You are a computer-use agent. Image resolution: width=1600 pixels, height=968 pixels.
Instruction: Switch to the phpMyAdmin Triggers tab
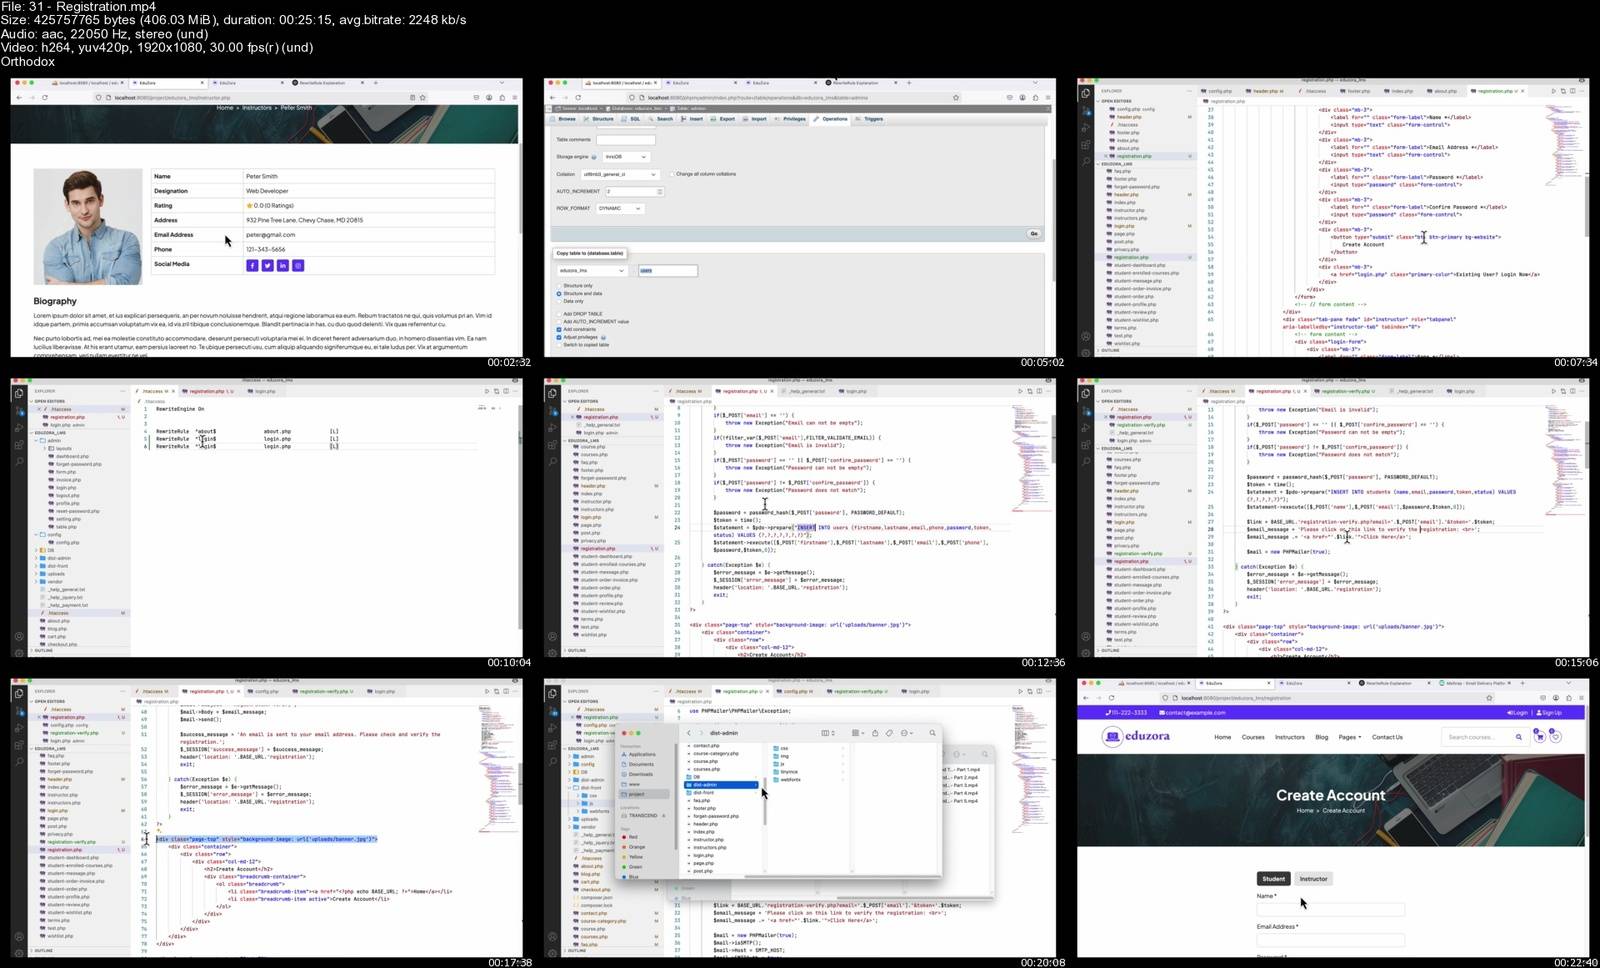pos(869,119)
